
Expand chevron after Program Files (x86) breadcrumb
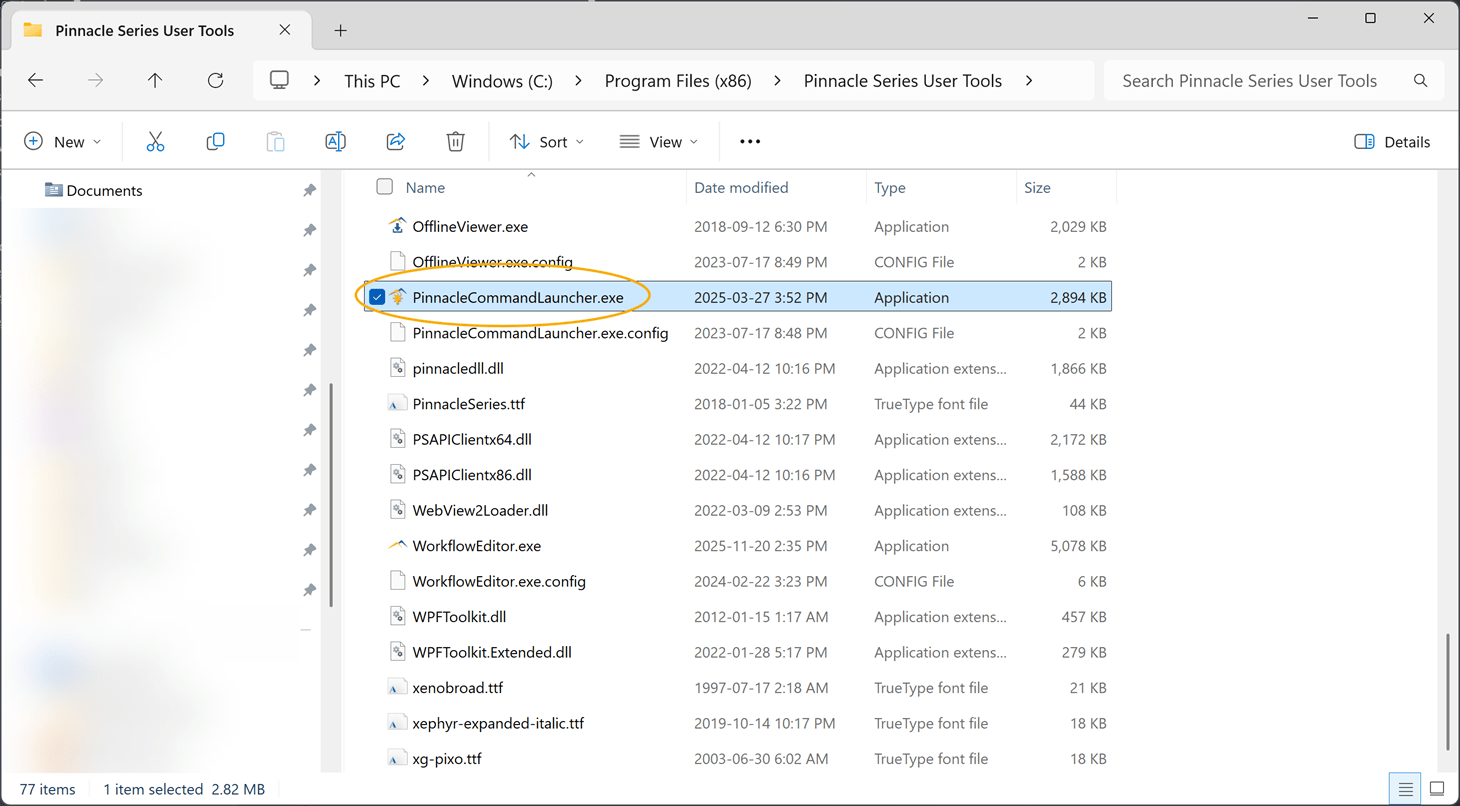[778, 81]
